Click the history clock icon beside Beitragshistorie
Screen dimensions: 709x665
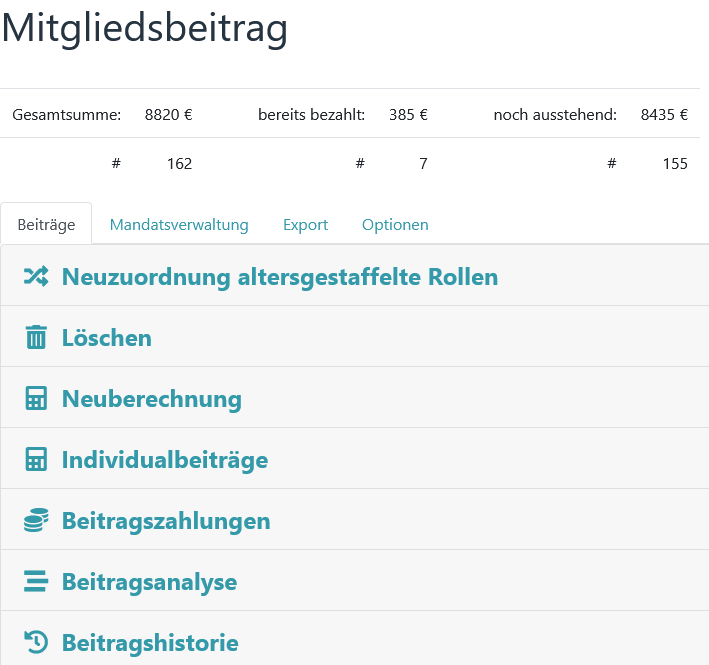pos(36,643)
